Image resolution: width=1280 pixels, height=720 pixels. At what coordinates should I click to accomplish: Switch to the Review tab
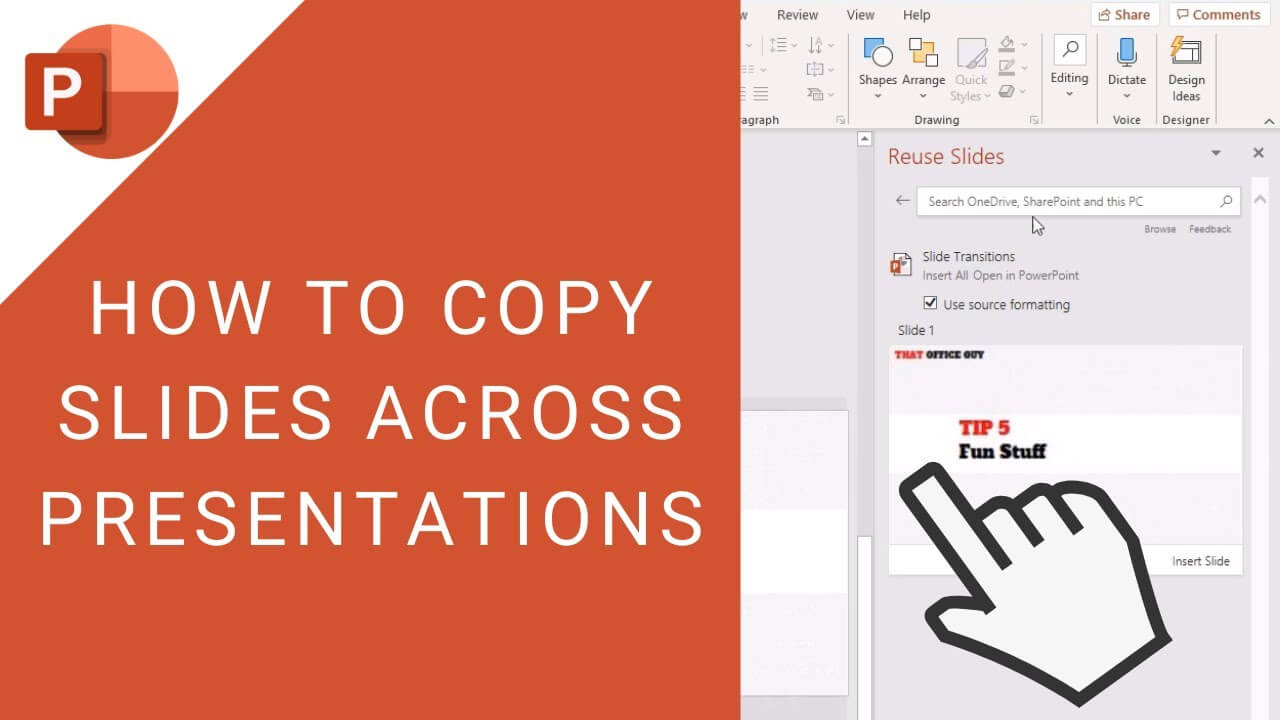coord(797,15)
